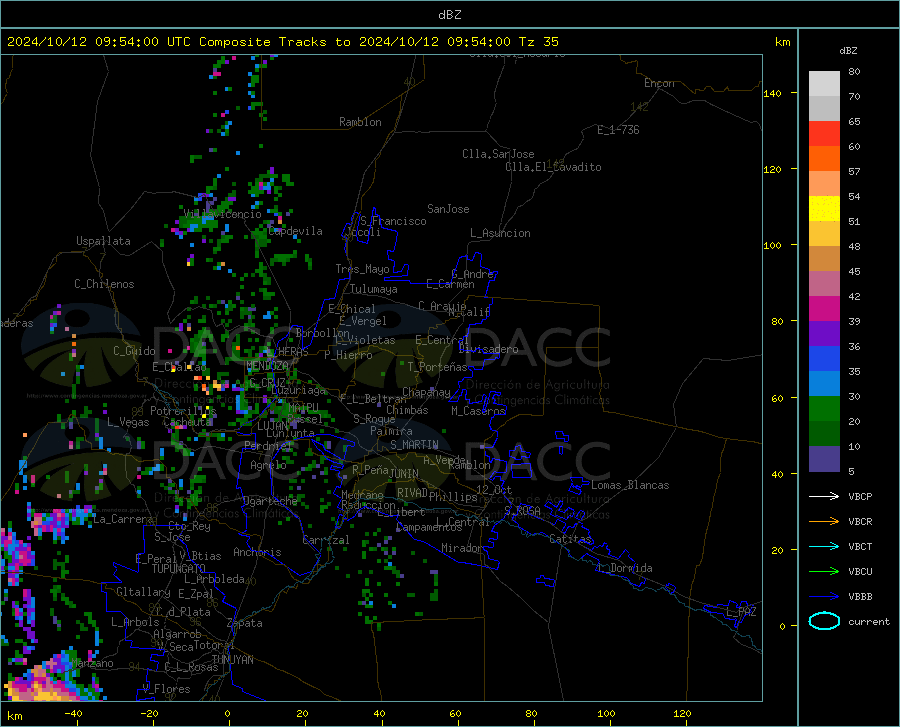Select the 'Clla.SanJose' label

click(x=498, y=154)
